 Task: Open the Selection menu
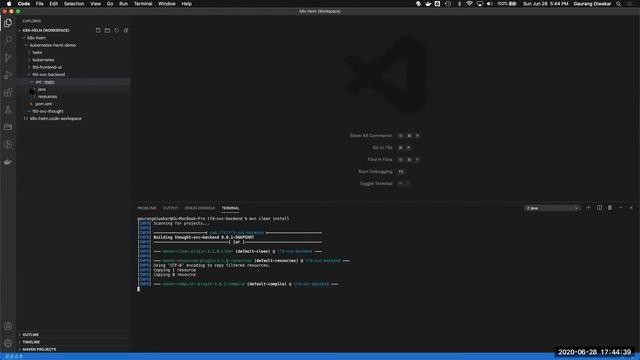74,4
